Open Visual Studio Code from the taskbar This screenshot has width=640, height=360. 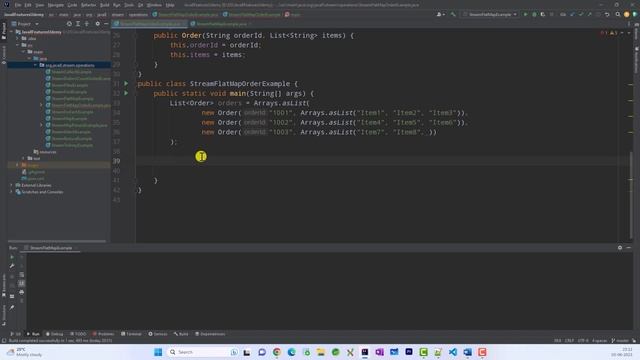[x=453, y=352]
